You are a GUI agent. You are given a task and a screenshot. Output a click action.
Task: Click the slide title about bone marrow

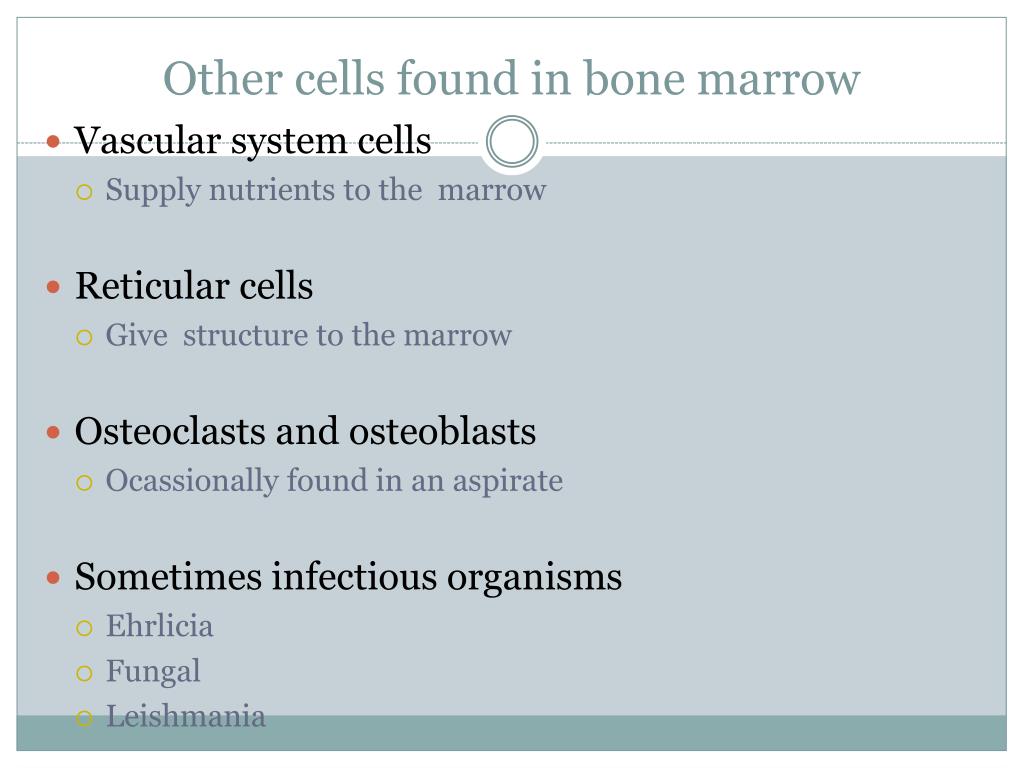click(511, 78)
